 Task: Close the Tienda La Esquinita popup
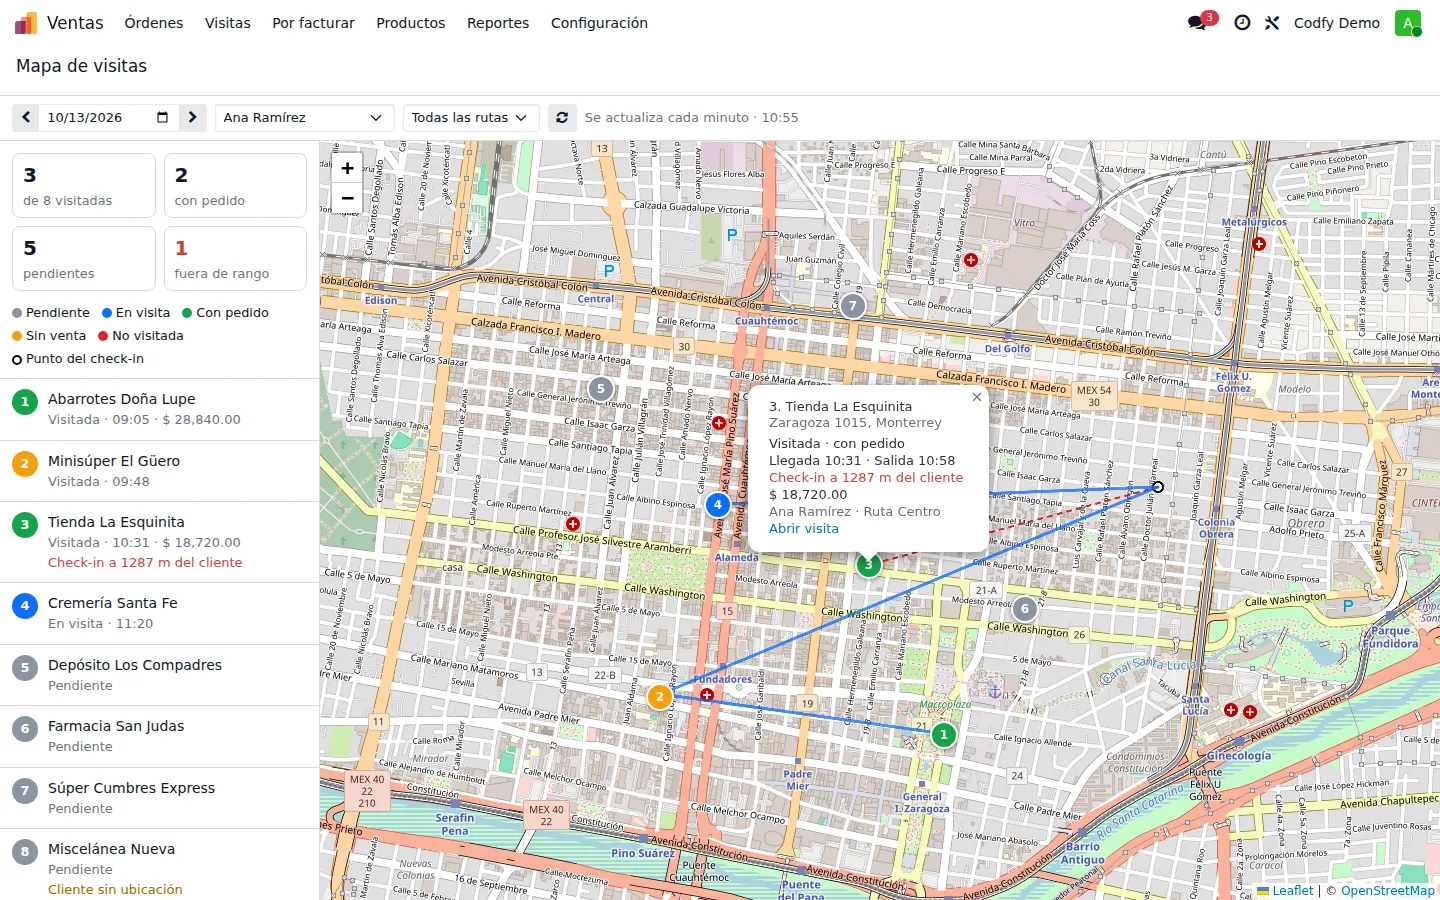coord(977,397)
